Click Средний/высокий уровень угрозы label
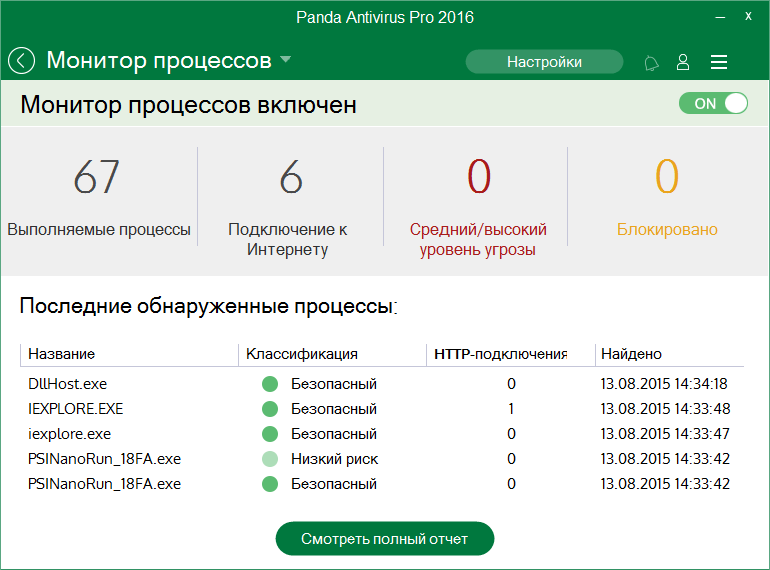Viewport: 770px width, 570px height. 478,240
